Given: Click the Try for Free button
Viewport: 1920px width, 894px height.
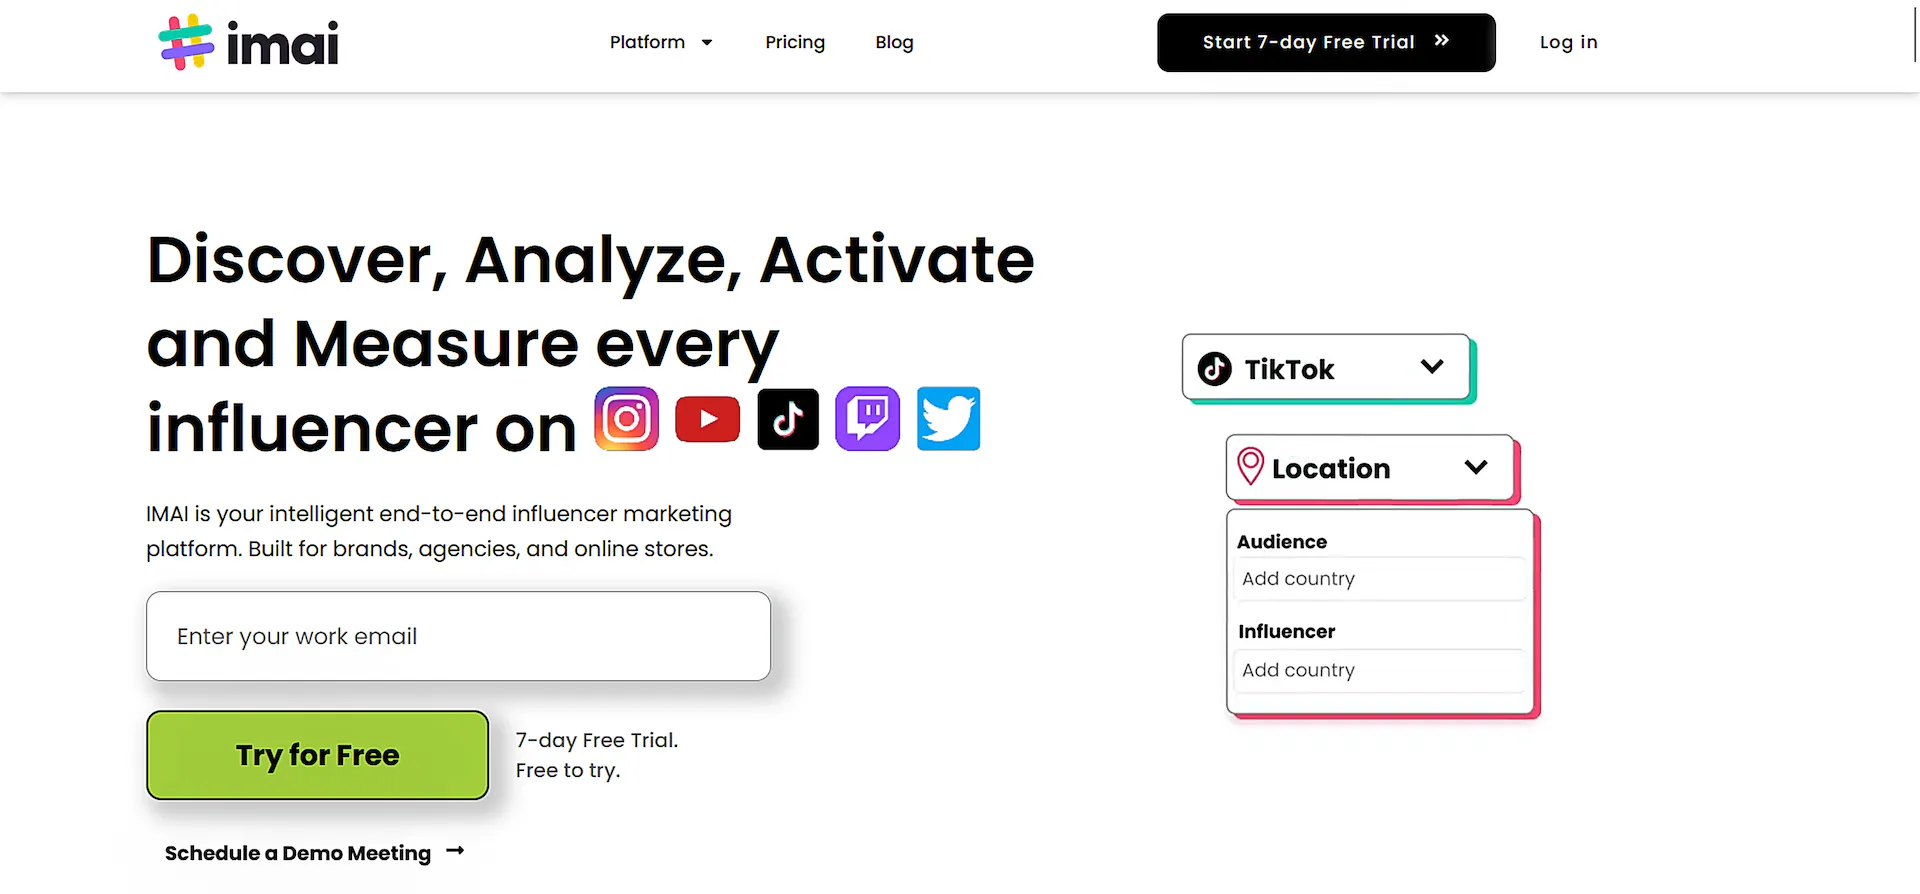Looking at the screenshot, I should pyautogui.click(x=318, y=755).
